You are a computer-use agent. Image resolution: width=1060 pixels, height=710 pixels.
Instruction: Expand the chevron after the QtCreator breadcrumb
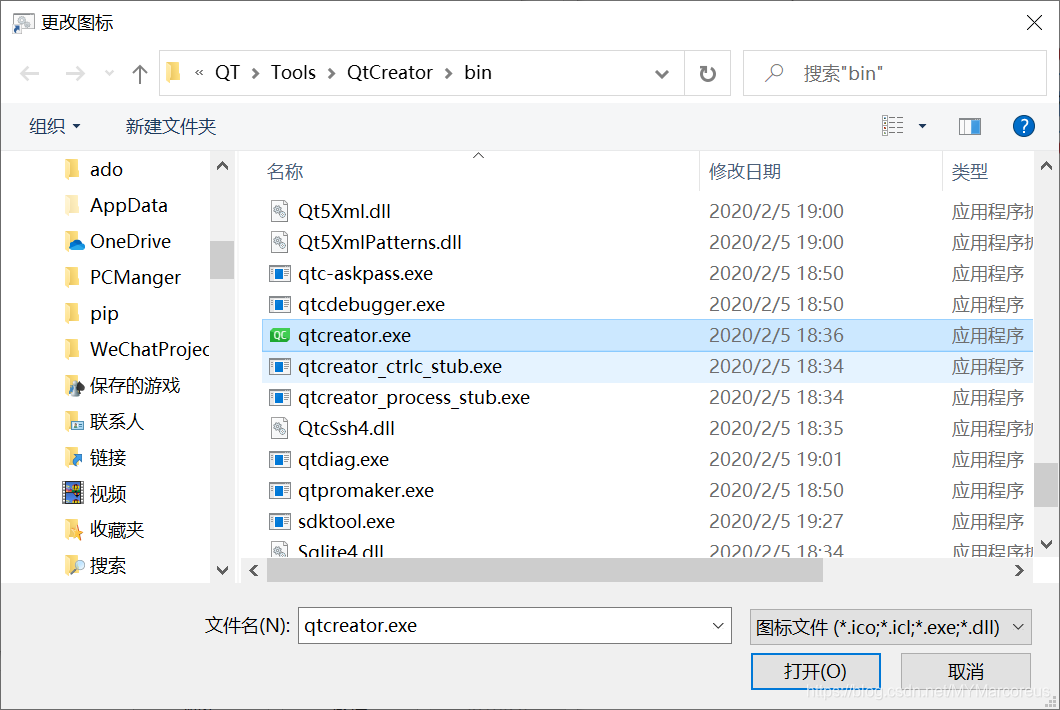(x=448, y=73)
